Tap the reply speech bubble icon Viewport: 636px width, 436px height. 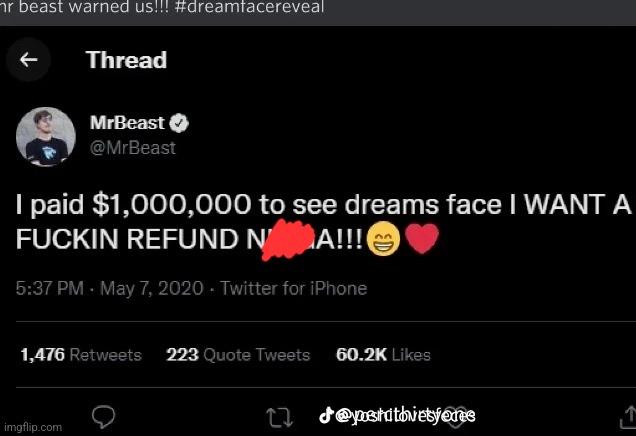(x=104, y=415)
